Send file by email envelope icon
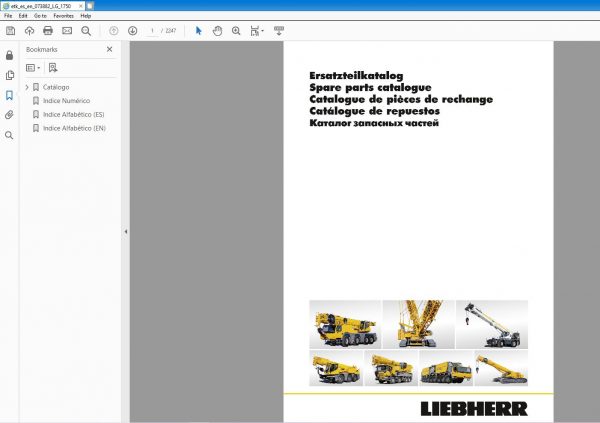This screenshot has width=600, height=423. click(x=67, y=31)
